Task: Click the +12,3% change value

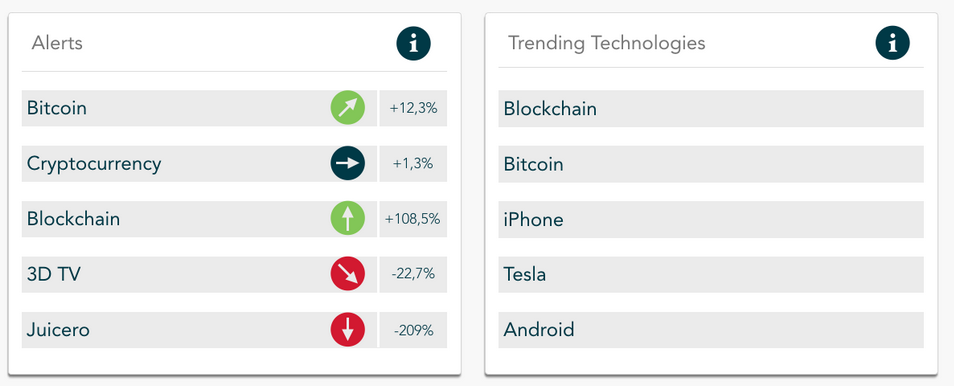Action: click(x=413, y=108)
